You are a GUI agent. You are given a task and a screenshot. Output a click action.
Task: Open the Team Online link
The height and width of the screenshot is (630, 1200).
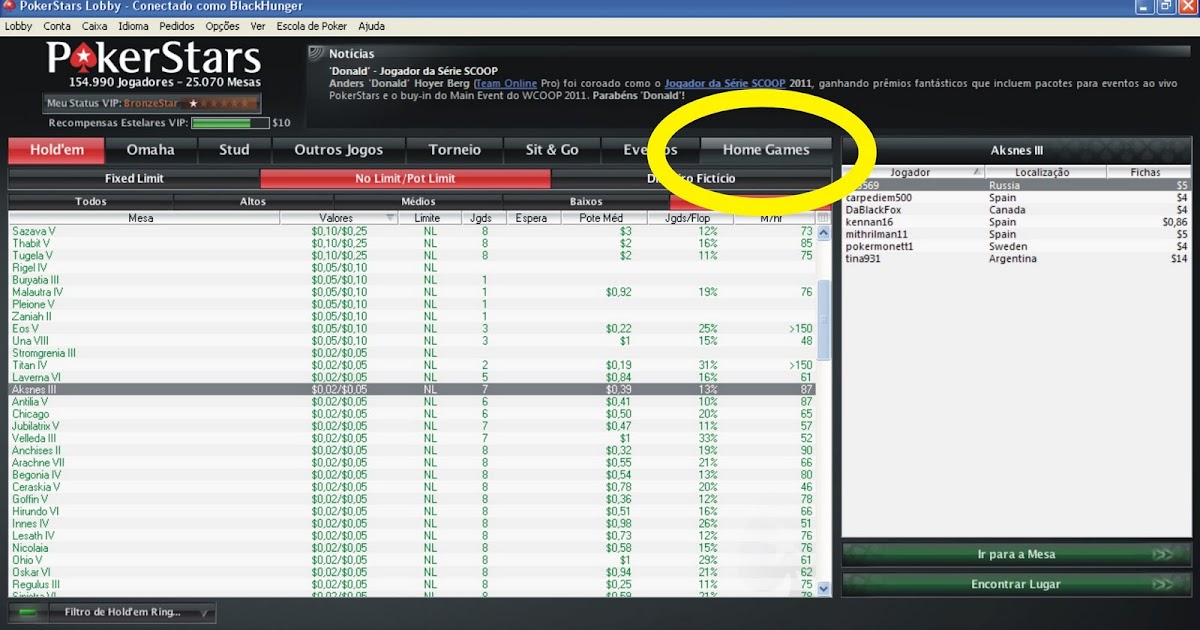tap(505, 83)
